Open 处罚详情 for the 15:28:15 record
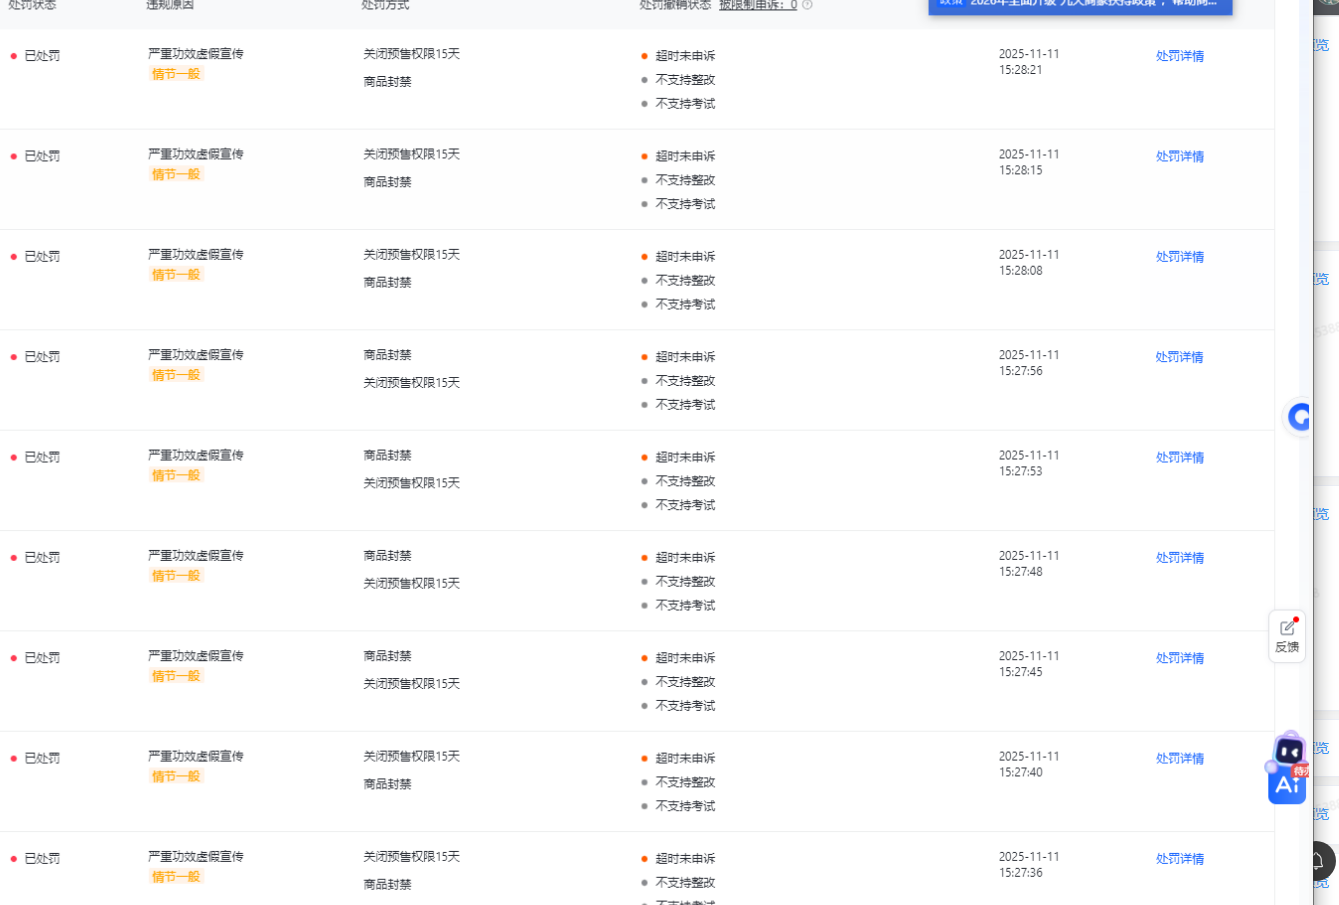 pos(1179,157)
